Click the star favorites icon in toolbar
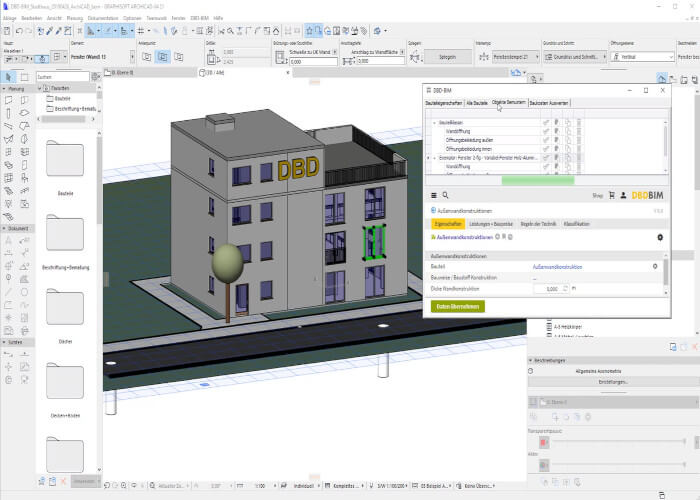 tap(309, 31)
